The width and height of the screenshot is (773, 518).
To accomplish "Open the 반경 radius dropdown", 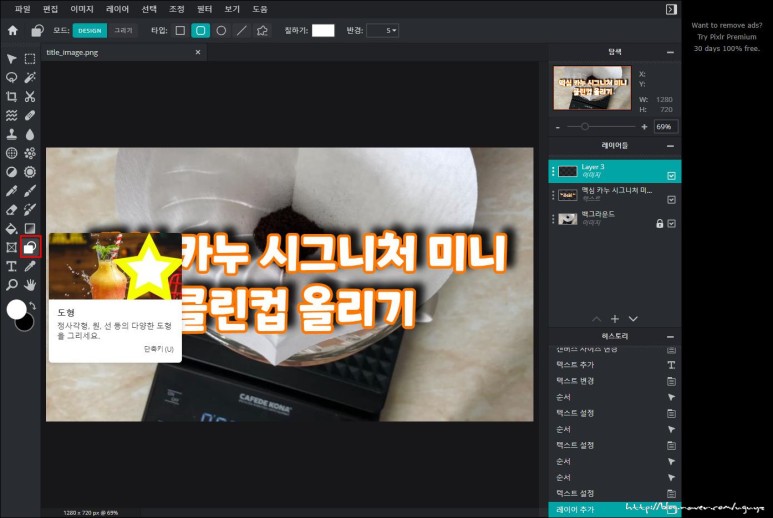I will [383, 31].
